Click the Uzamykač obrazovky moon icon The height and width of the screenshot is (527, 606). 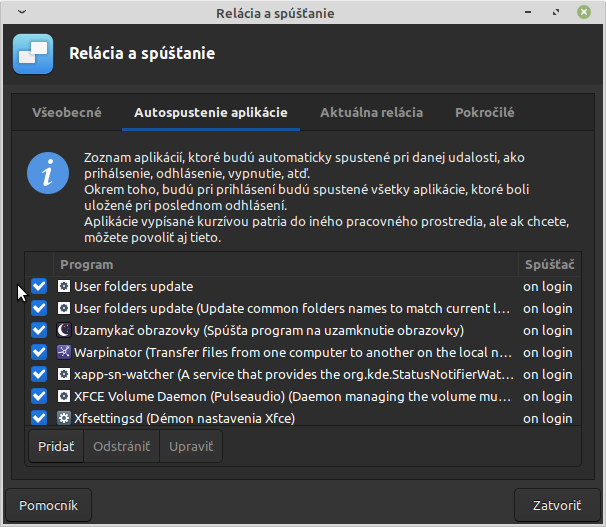pyautogui.click(x=64, y=330)
